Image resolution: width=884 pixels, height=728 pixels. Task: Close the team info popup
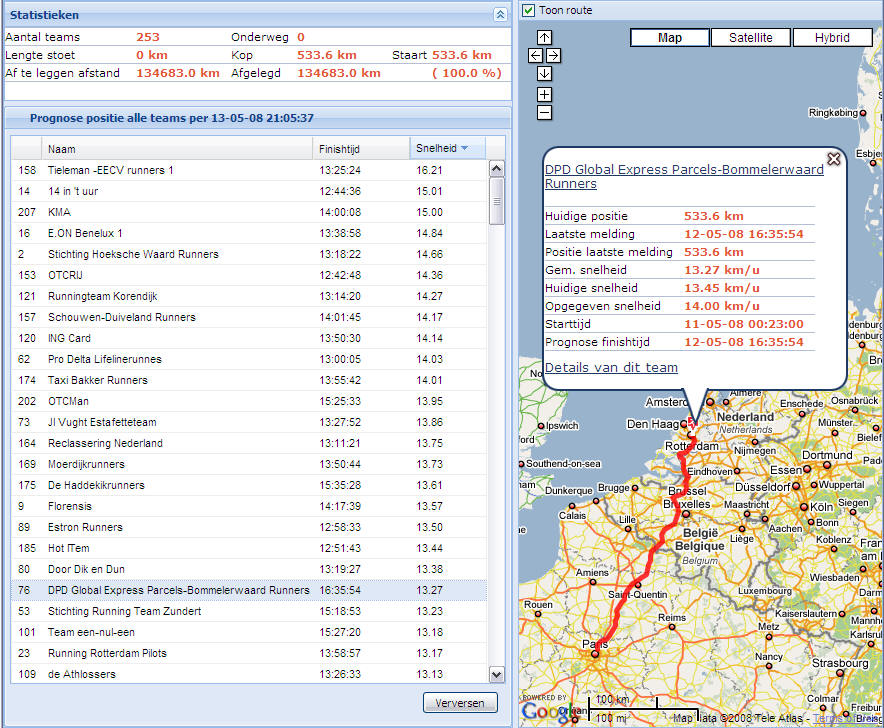[x=834, y=159]
